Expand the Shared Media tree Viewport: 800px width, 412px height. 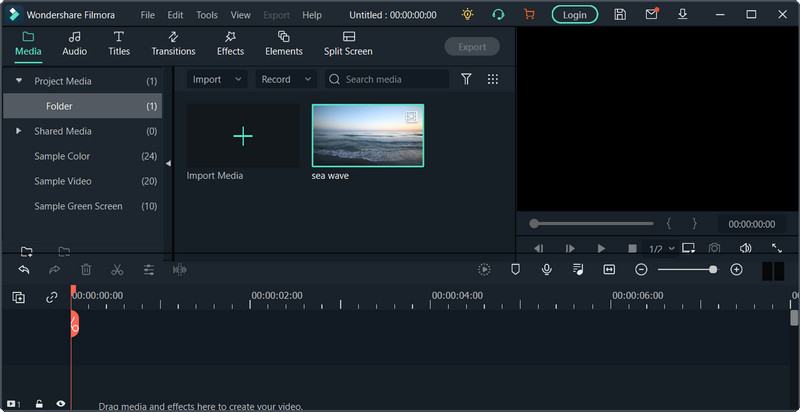tap(19, 131)
